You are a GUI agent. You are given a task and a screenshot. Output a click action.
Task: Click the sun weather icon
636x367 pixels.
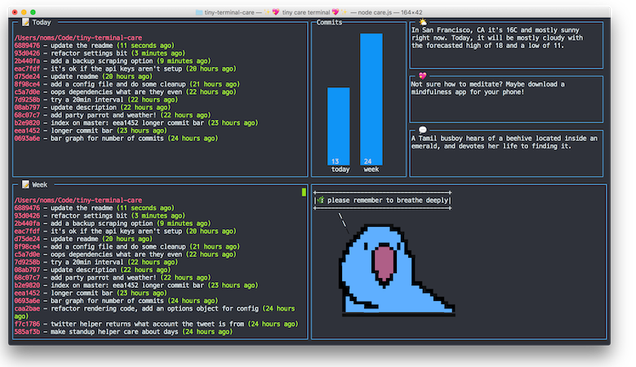pyautogui.click(x=423, y=22)
